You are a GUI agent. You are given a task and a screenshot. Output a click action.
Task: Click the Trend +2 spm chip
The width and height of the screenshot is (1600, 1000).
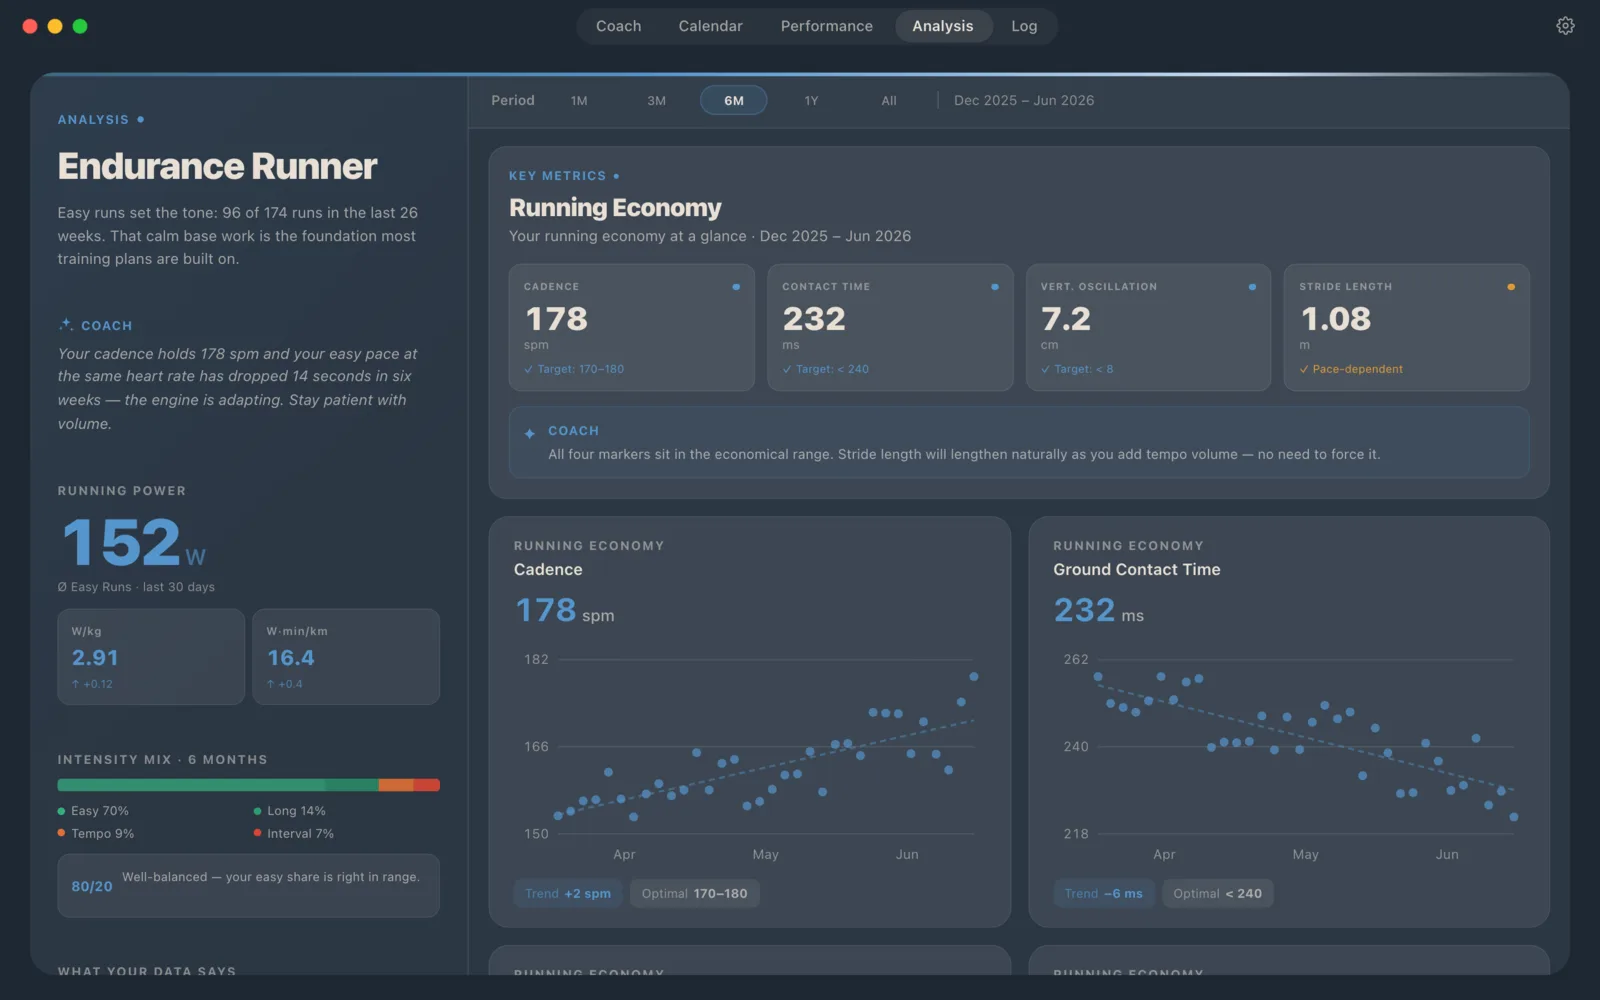click(568, 893)
